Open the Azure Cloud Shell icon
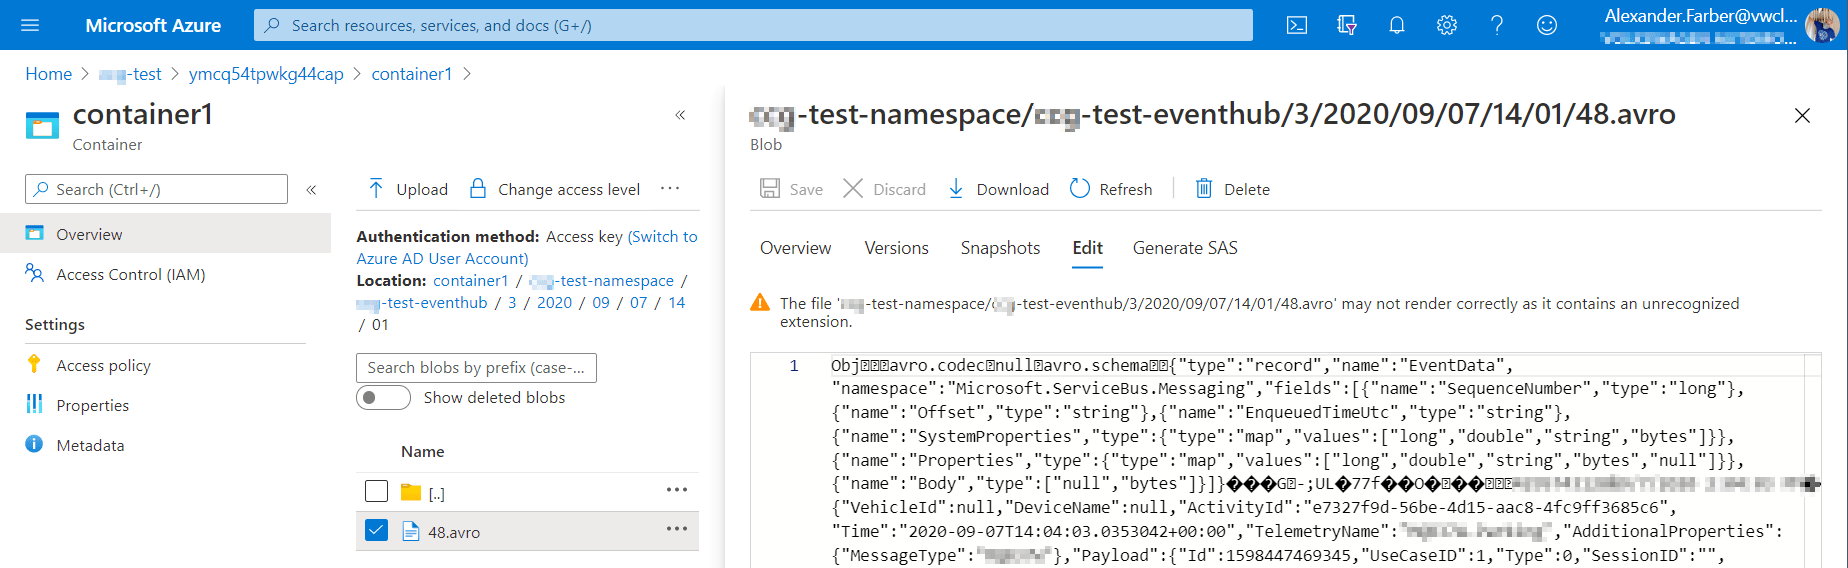Image resolution: width=1848 pixels, height=568 pixels. [1297, 26]
